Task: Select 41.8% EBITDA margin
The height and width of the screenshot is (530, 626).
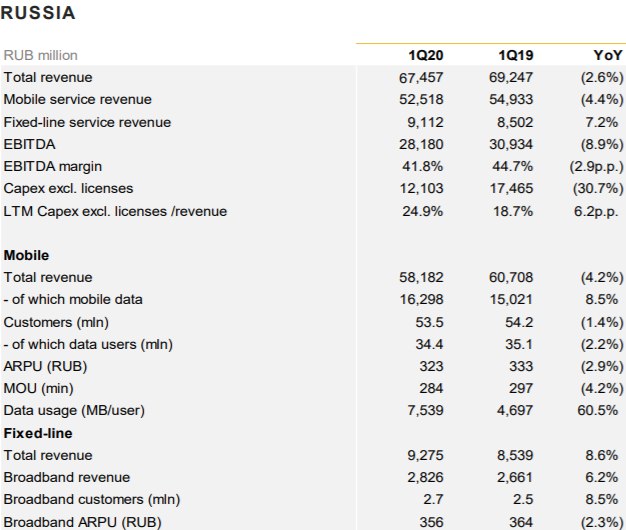Action: [x=423, y=166]
